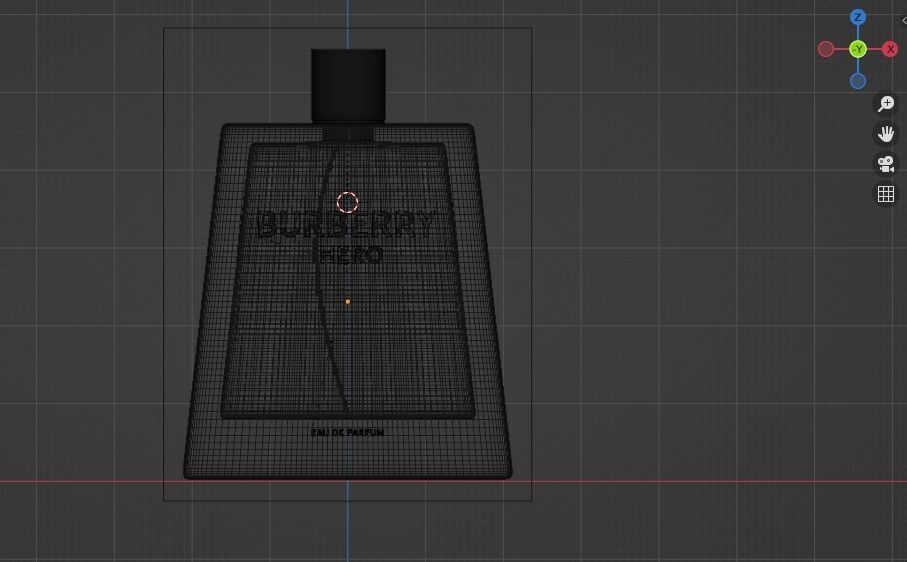Click the blue Z axis gizmo ball

858,17
